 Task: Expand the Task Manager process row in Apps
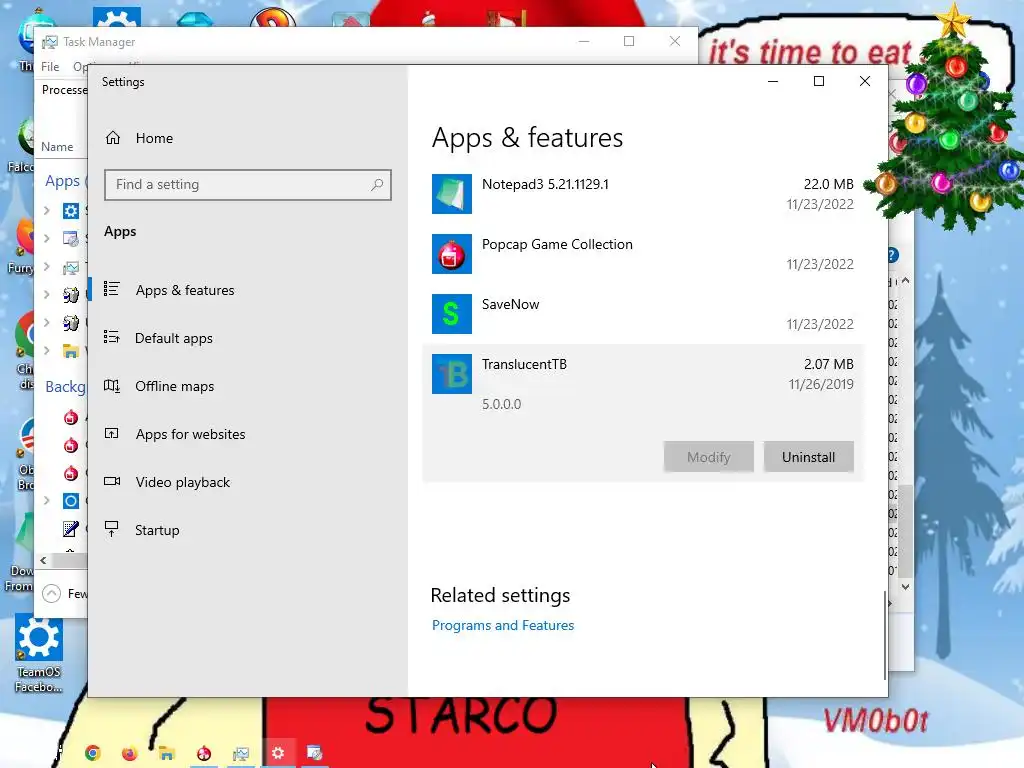point(47,266)
